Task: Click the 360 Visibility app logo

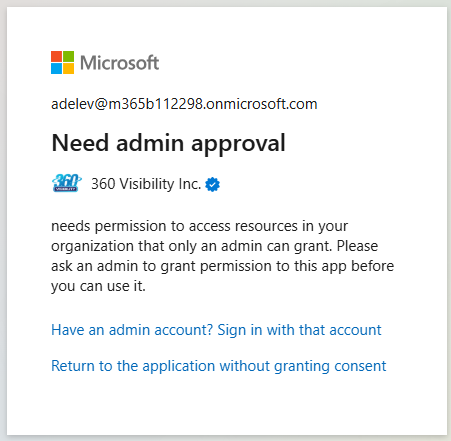Action: pyautogui.click(x=67, y=183)
